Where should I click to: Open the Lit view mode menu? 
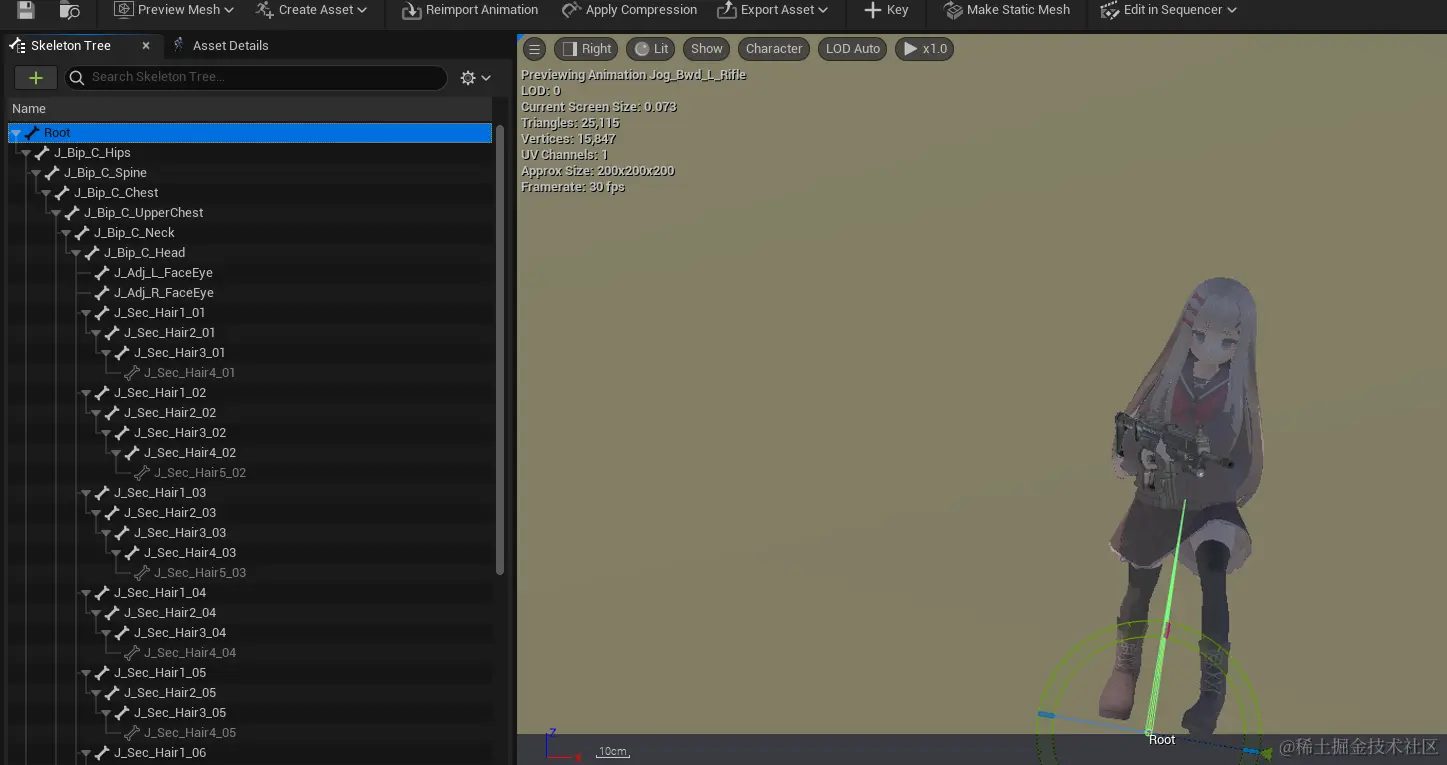[652, 49]
